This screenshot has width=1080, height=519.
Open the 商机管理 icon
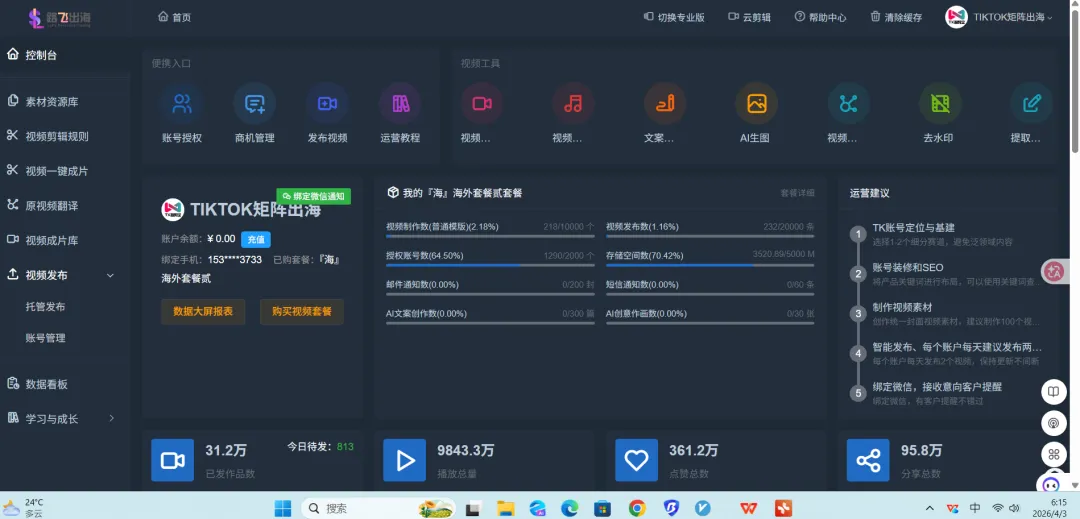[x=255, y=104]
